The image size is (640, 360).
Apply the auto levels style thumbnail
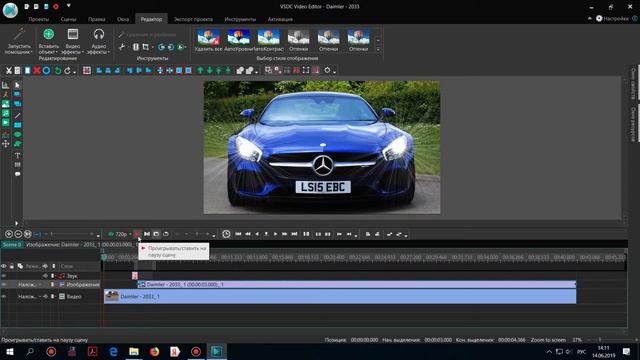pyautogui.click(x=238, y=40)
